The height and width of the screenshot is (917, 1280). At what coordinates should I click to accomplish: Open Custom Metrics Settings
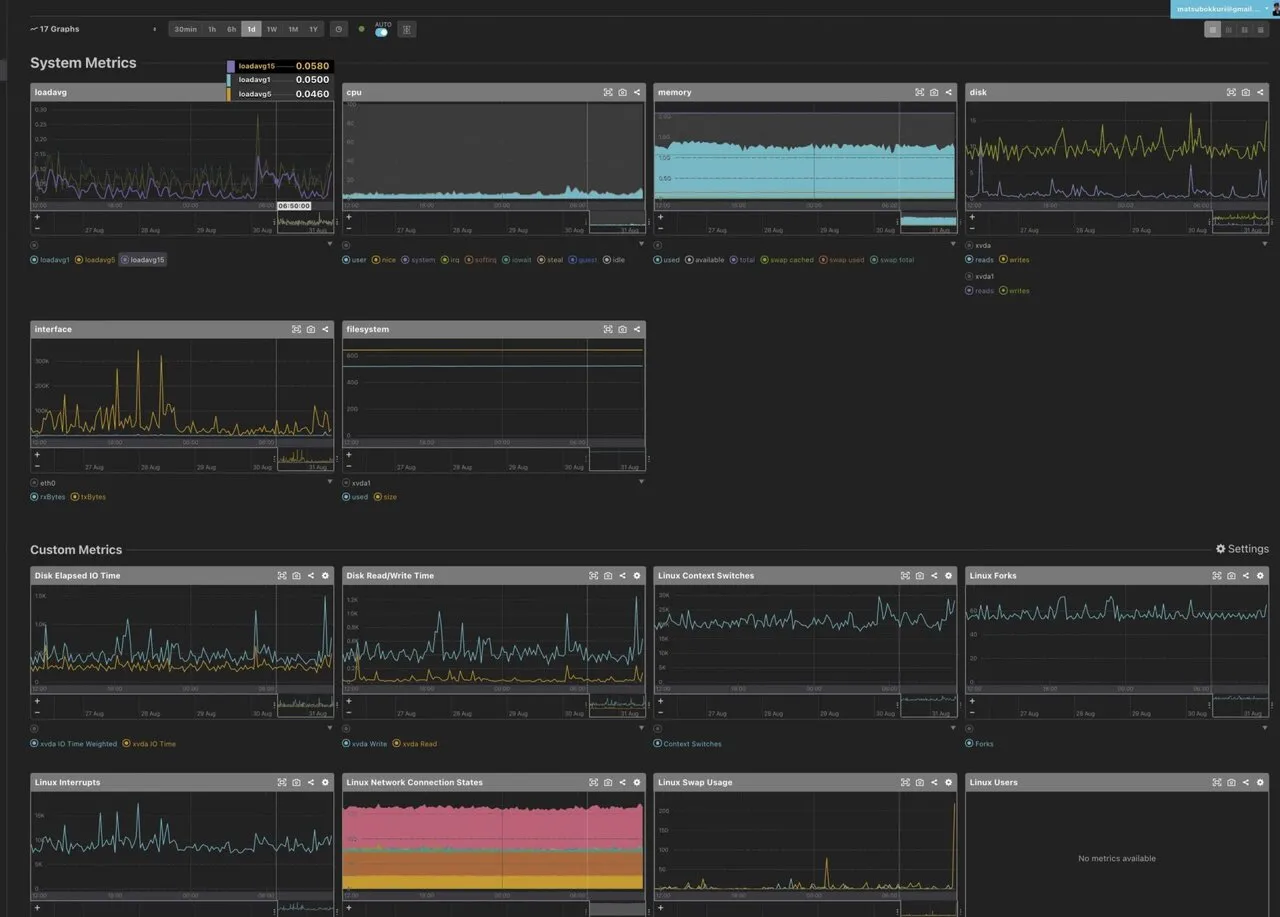(x=1242, y=549)
